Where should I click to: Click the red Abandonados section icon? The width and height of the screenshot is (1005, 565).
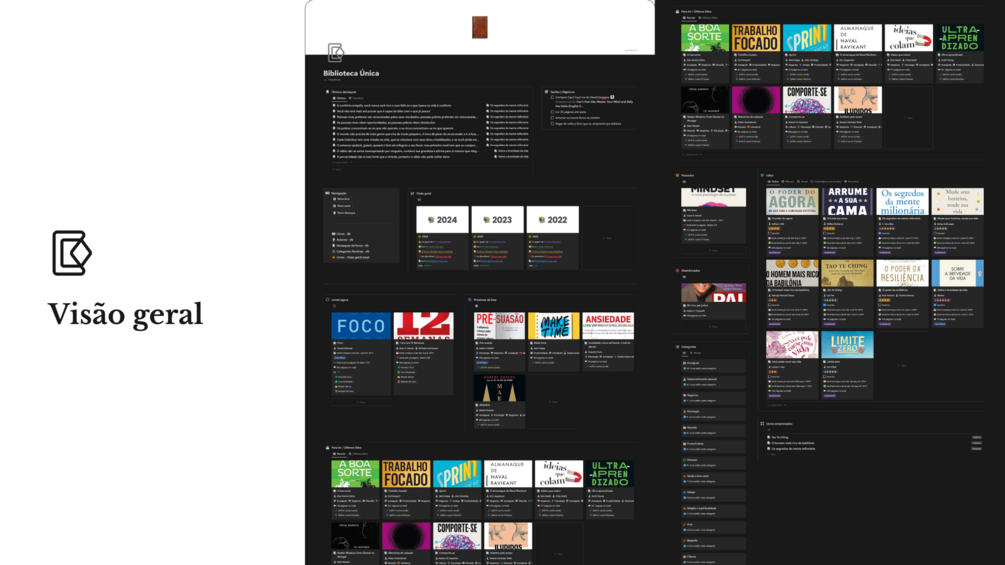[x=677, y=270]
